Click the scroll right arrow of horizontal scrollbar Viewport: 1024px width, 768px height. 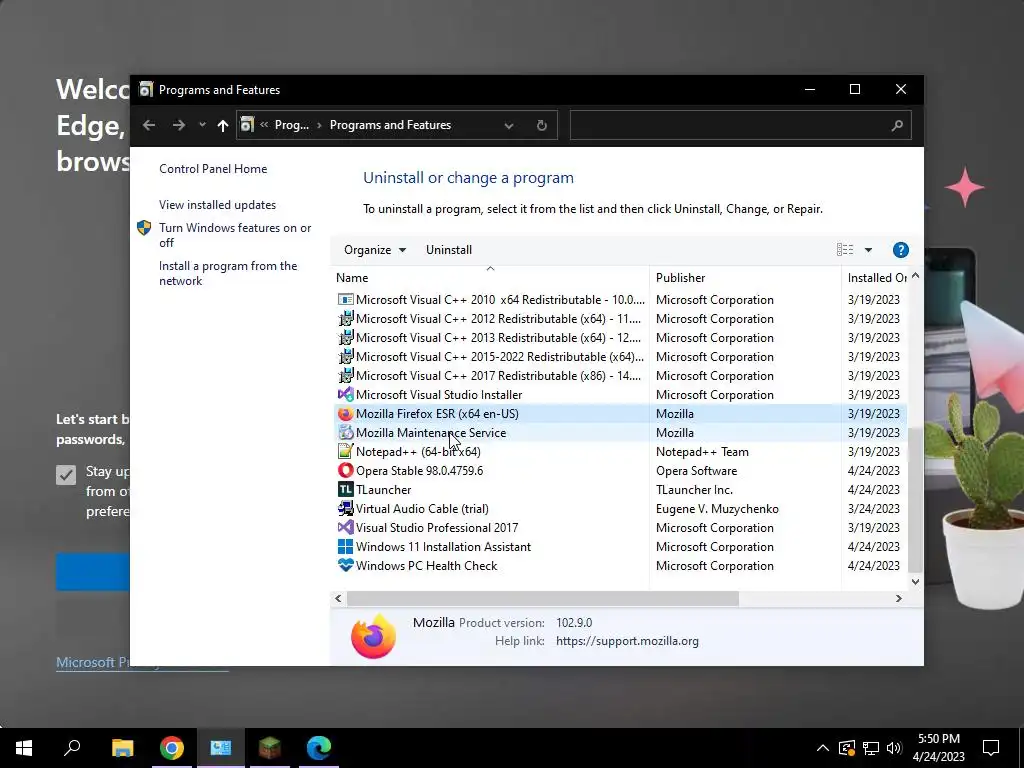[899, 598]
